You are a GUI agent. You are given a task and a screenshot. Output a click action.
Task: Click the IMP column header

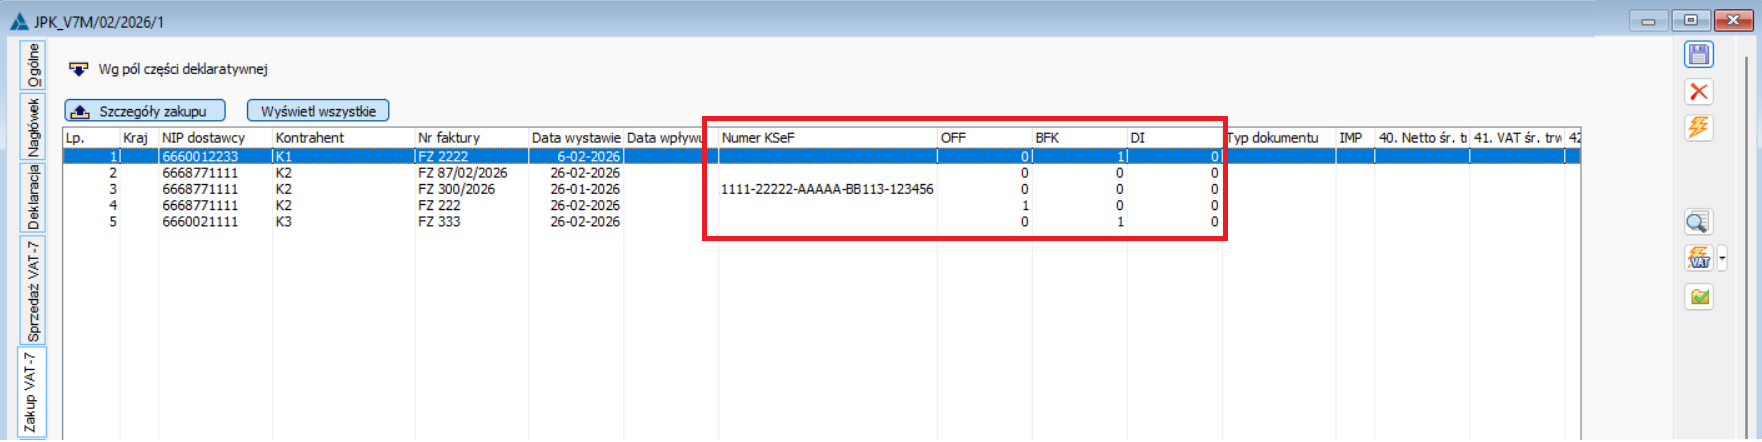1355,137
